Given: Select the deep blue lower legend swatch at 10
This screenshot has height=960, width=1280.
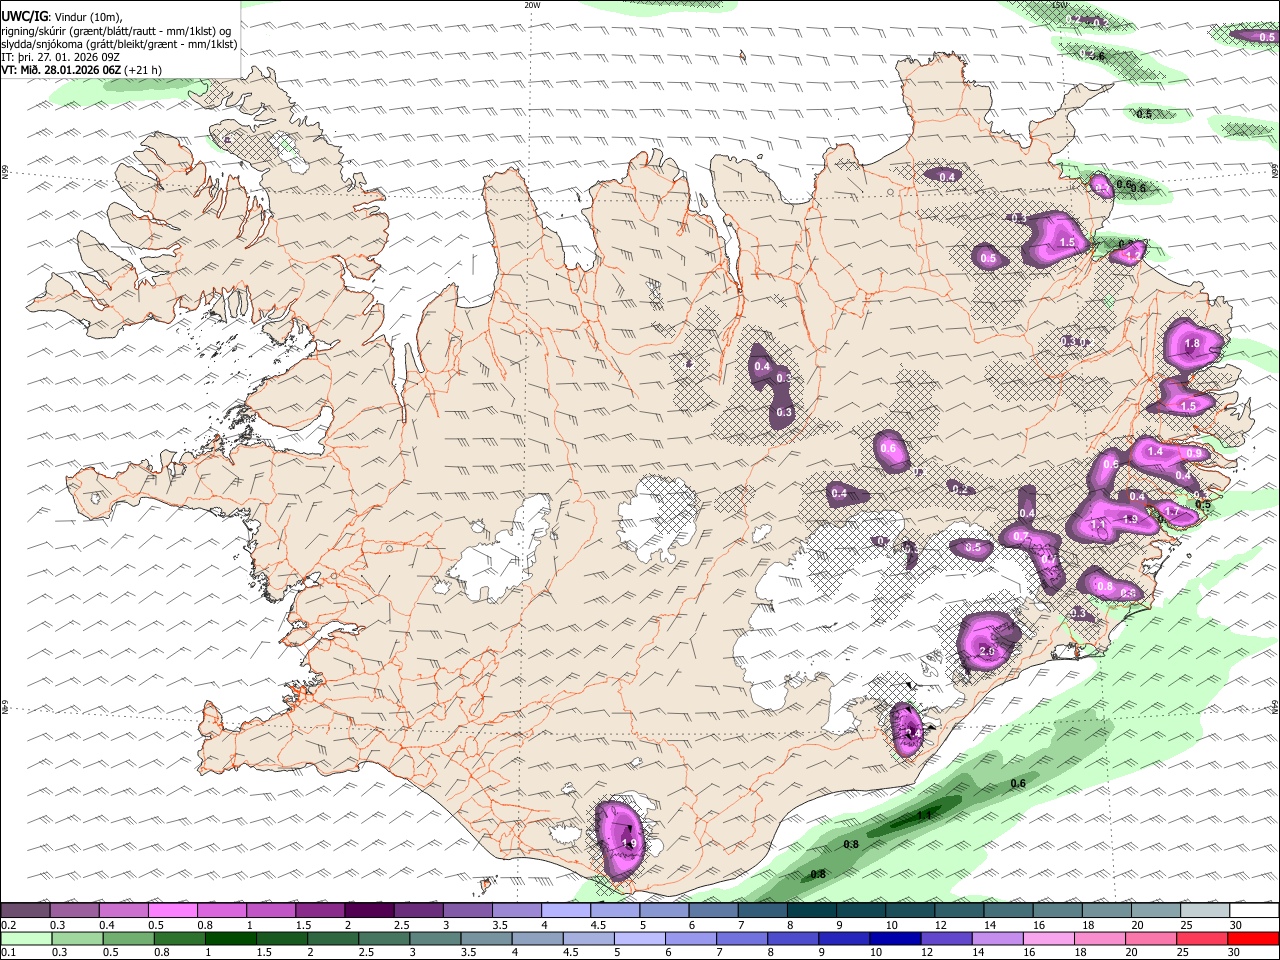Looking at the screenshot, I should click(895, 939).
